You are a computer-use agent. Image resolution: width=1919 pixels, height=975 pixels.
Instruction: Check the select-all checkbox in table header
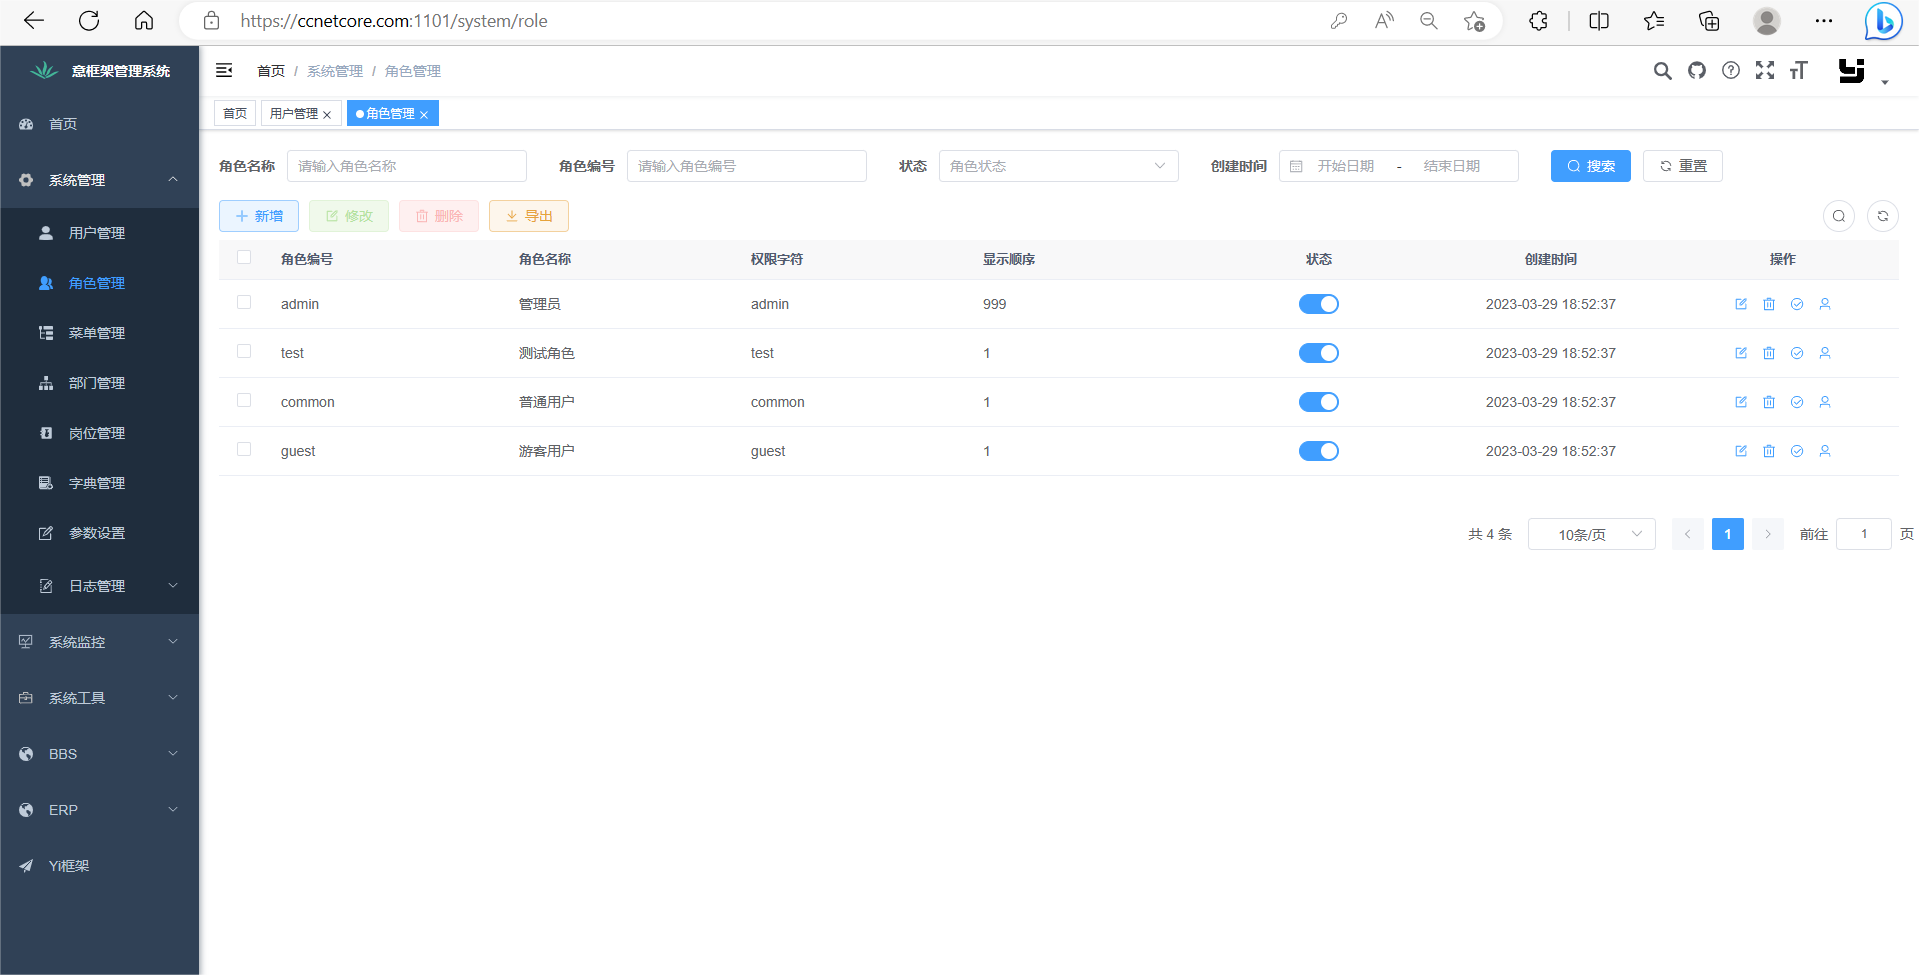244,257
